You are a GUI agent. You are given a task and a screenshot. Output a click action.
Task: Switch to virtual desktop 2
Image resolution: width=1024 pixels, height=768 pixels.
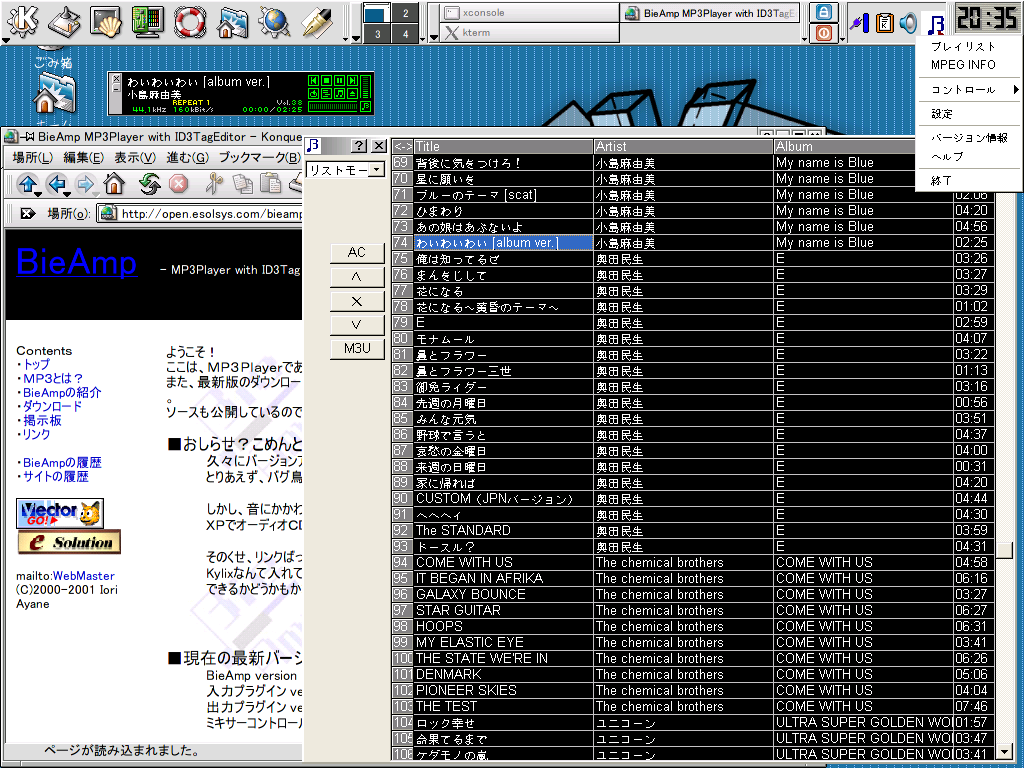405,13
